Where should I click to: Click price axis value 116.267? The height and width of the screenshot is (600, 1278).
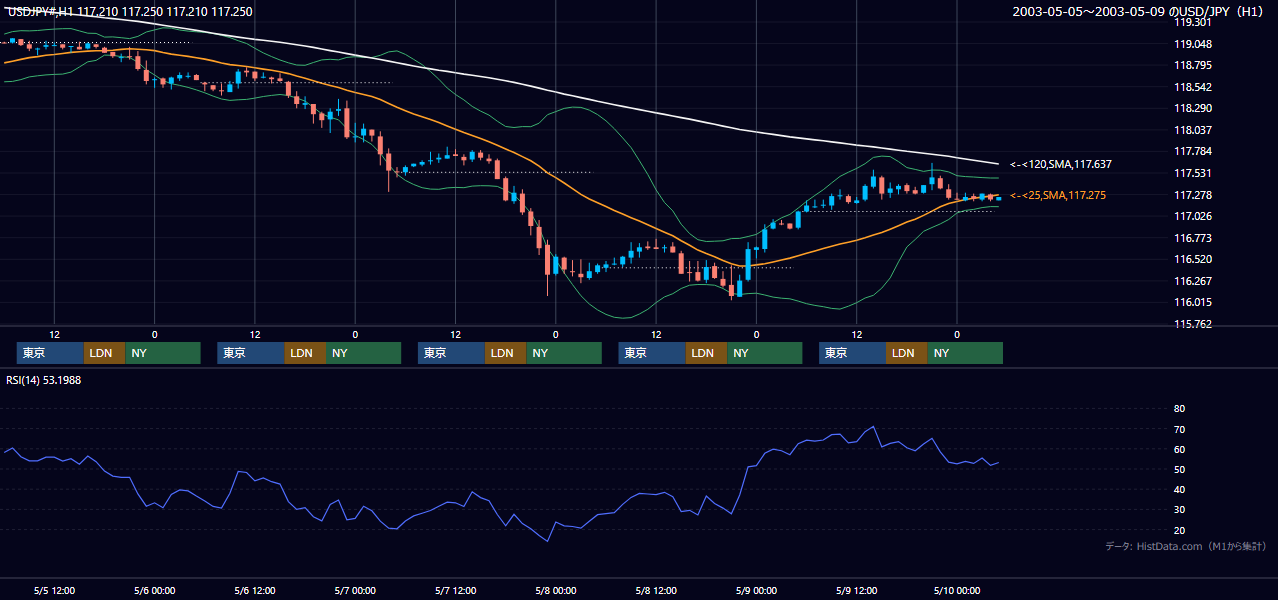click(1191, 281)
